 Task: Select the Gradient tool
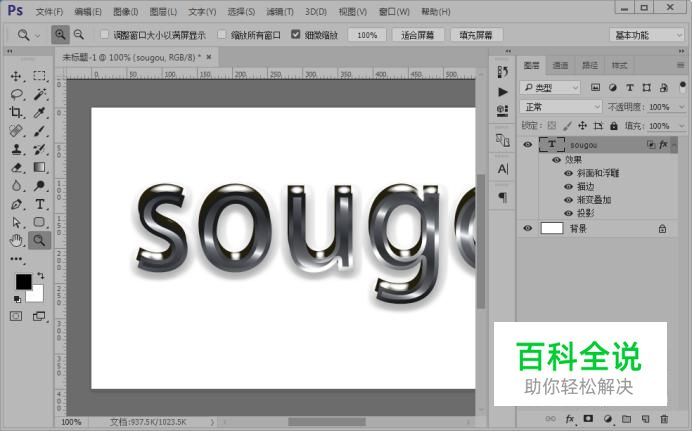(x=39, y=168)
